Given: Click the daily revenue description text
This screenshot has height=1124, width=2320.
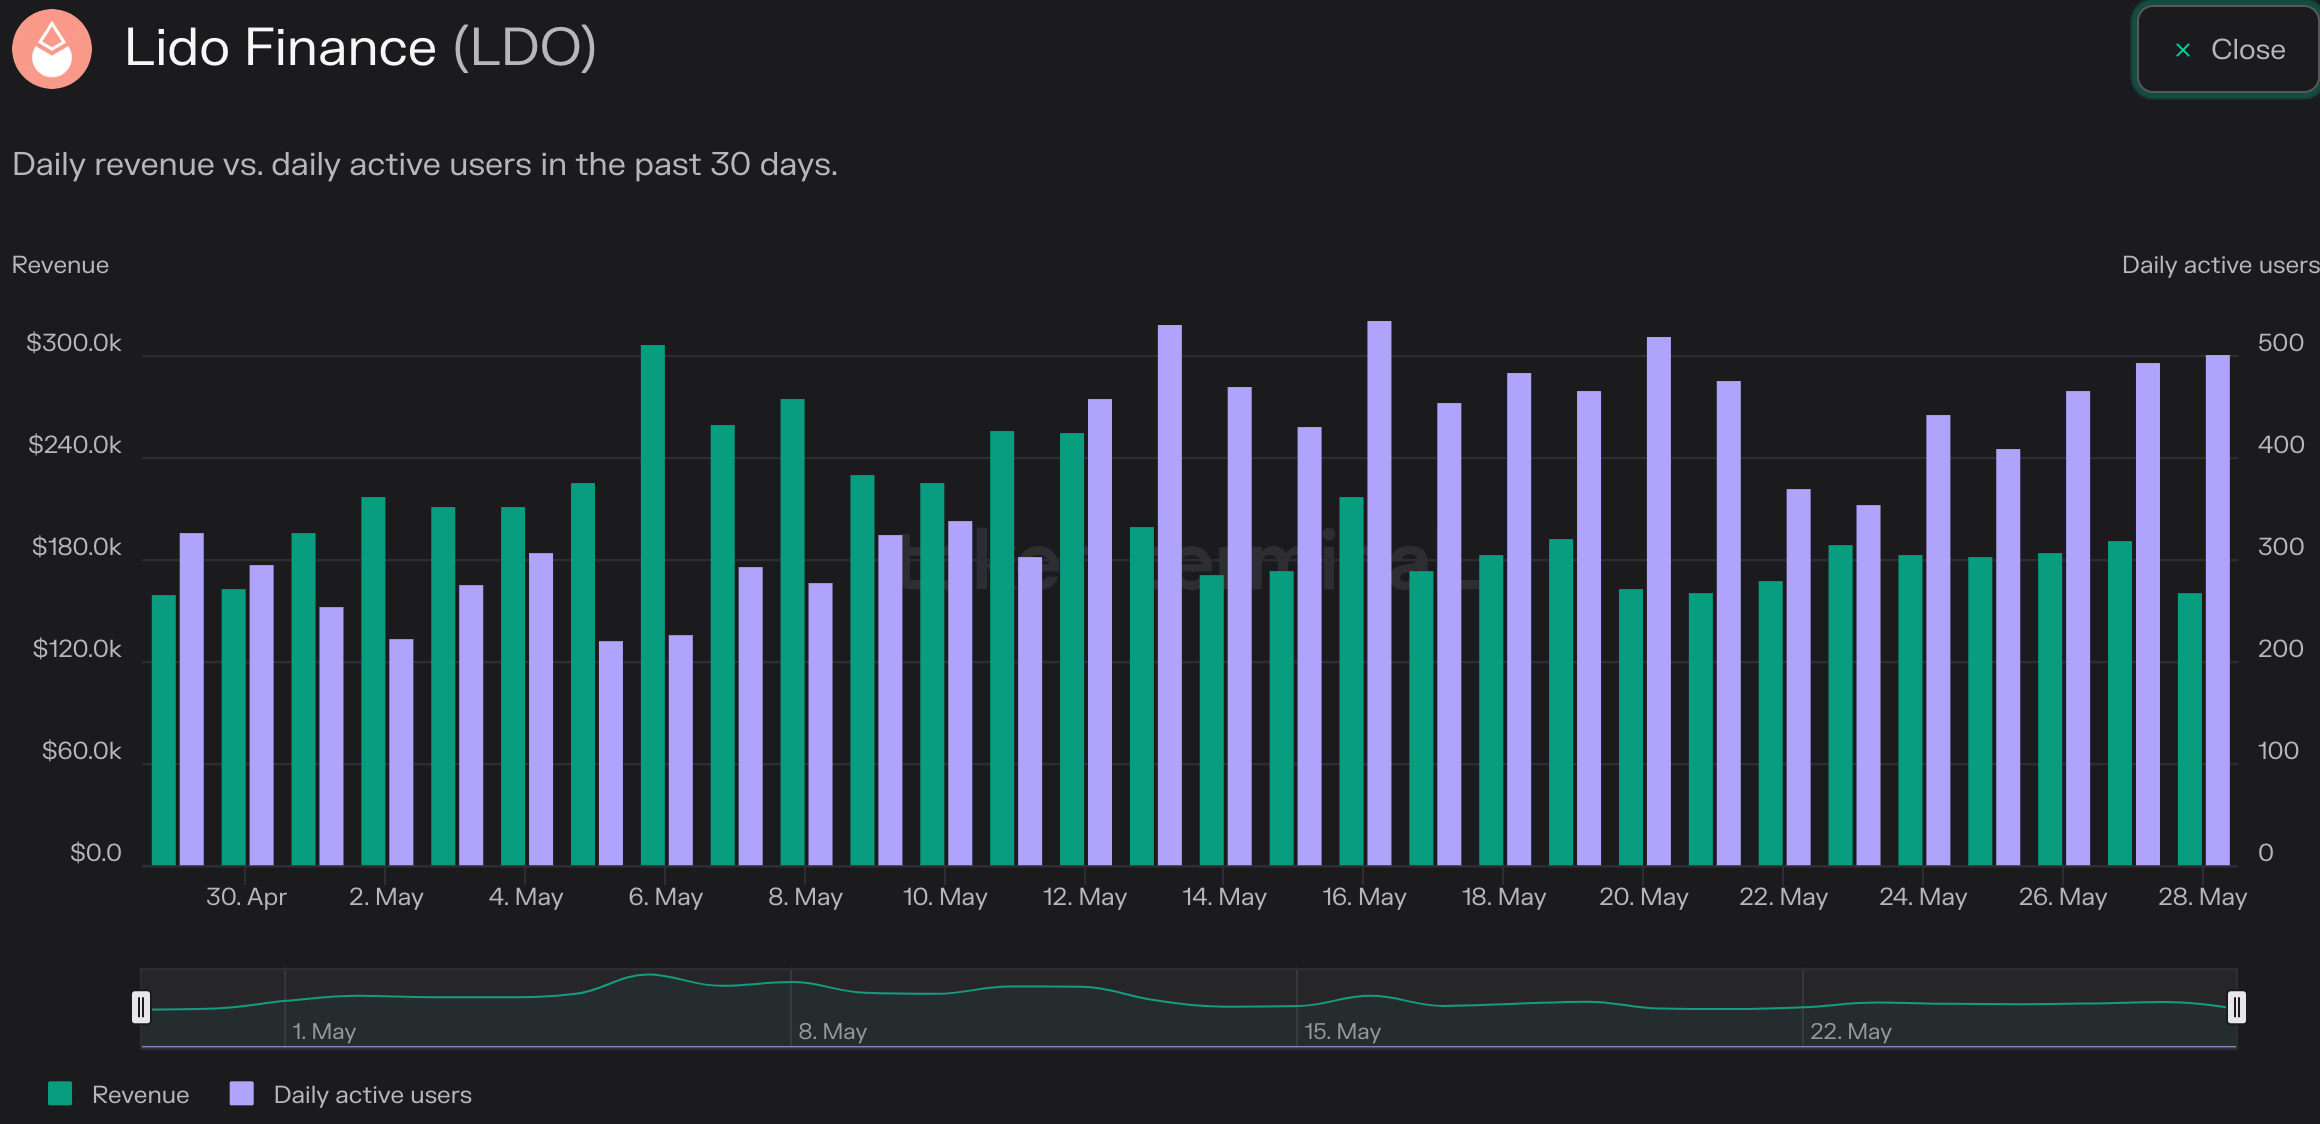Looking at the screenshot, I should [425, 164].
